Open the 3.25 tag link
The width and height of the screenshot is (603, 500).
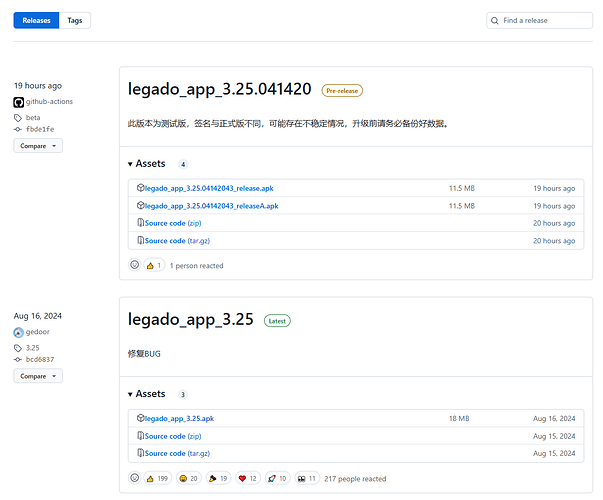tap(33, 348)
